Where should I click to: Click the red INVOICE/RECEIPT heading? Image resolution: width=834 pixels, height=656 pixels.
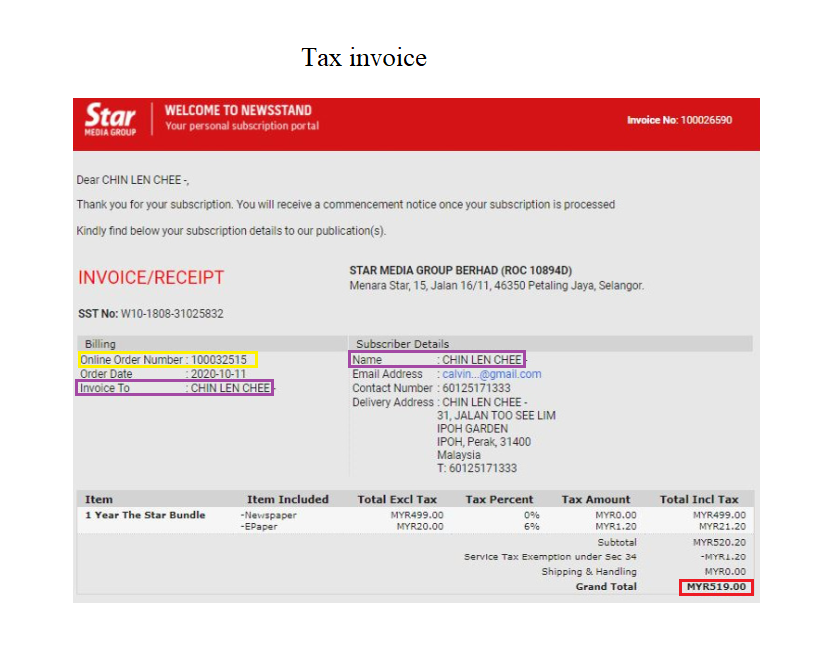(x=151, y=278)
